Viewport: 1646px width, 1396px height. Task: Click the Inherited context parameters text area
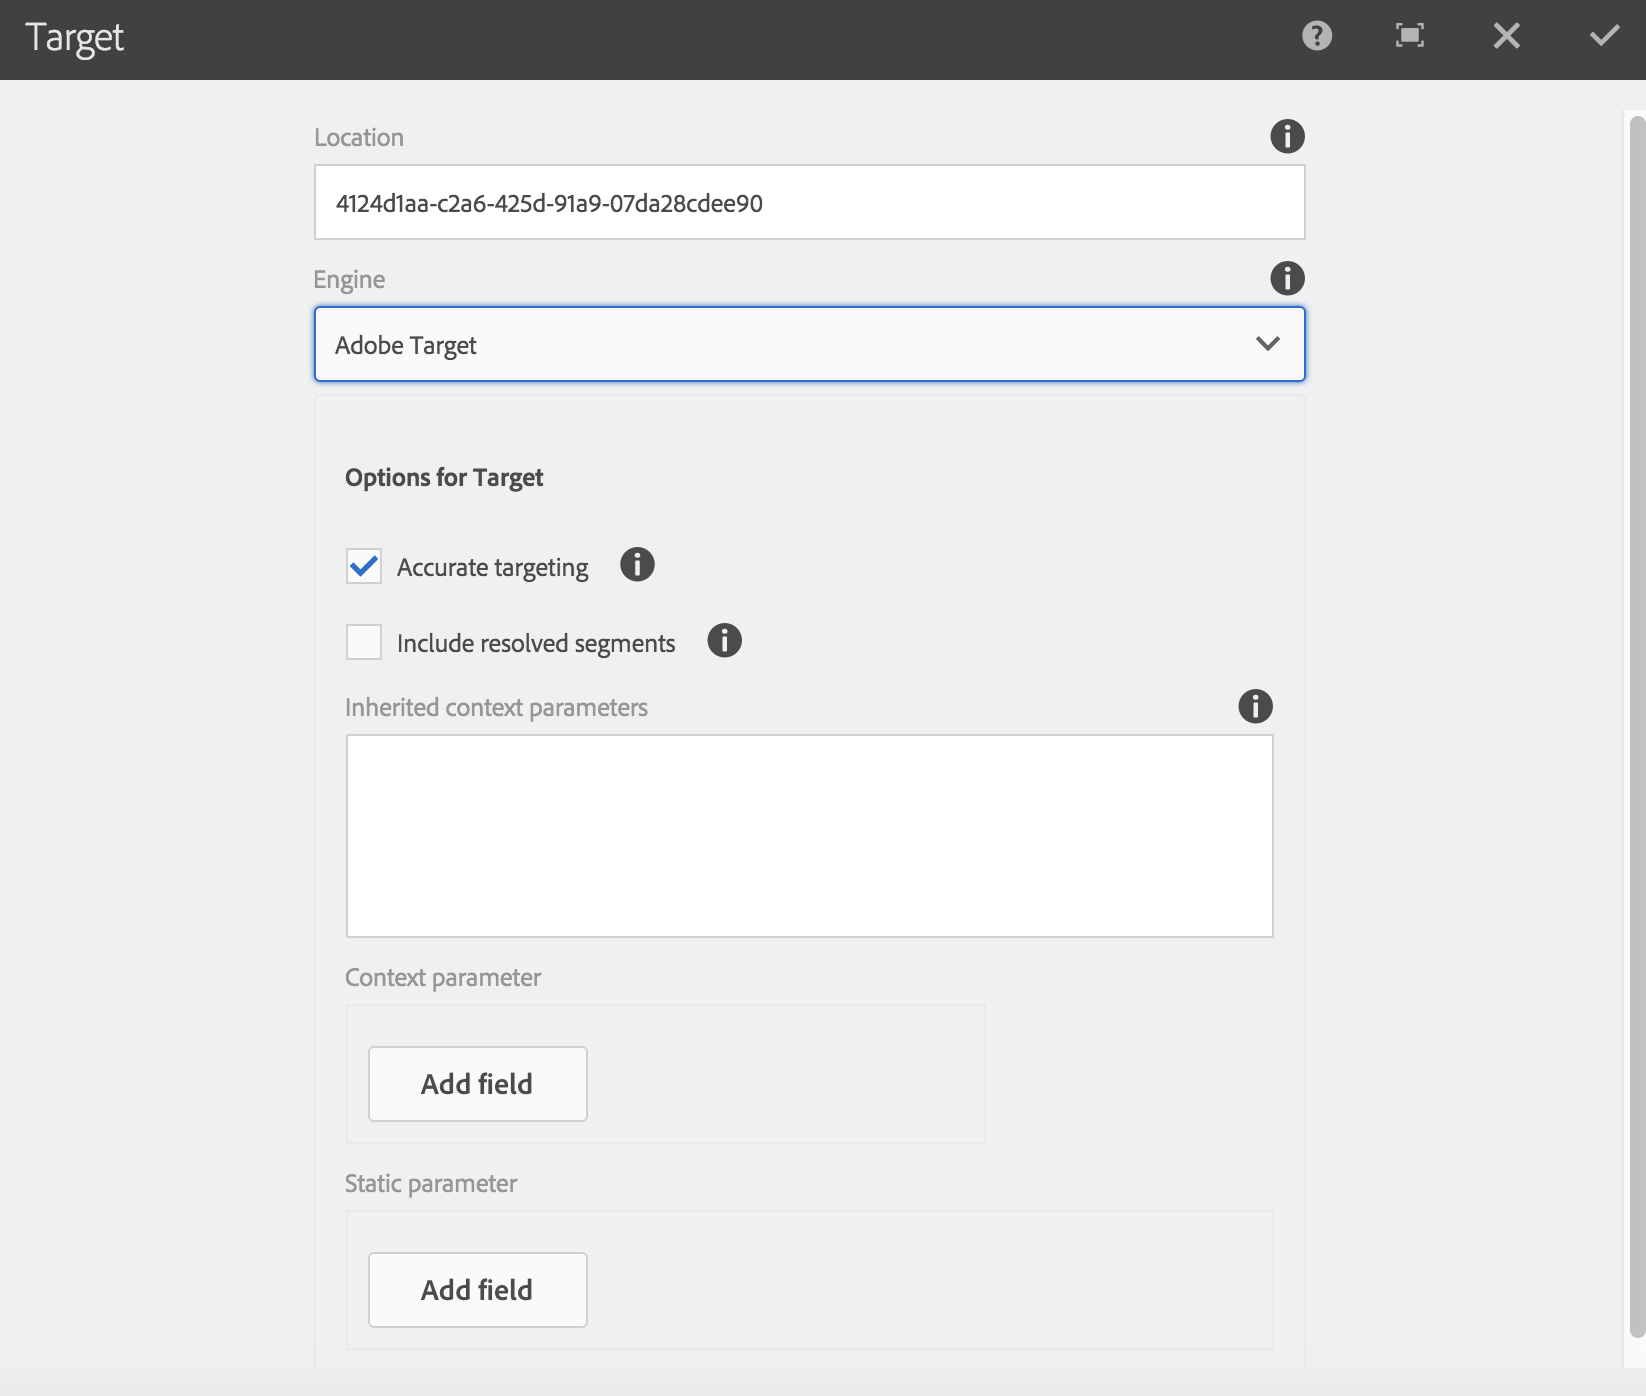tap(808, 836)
